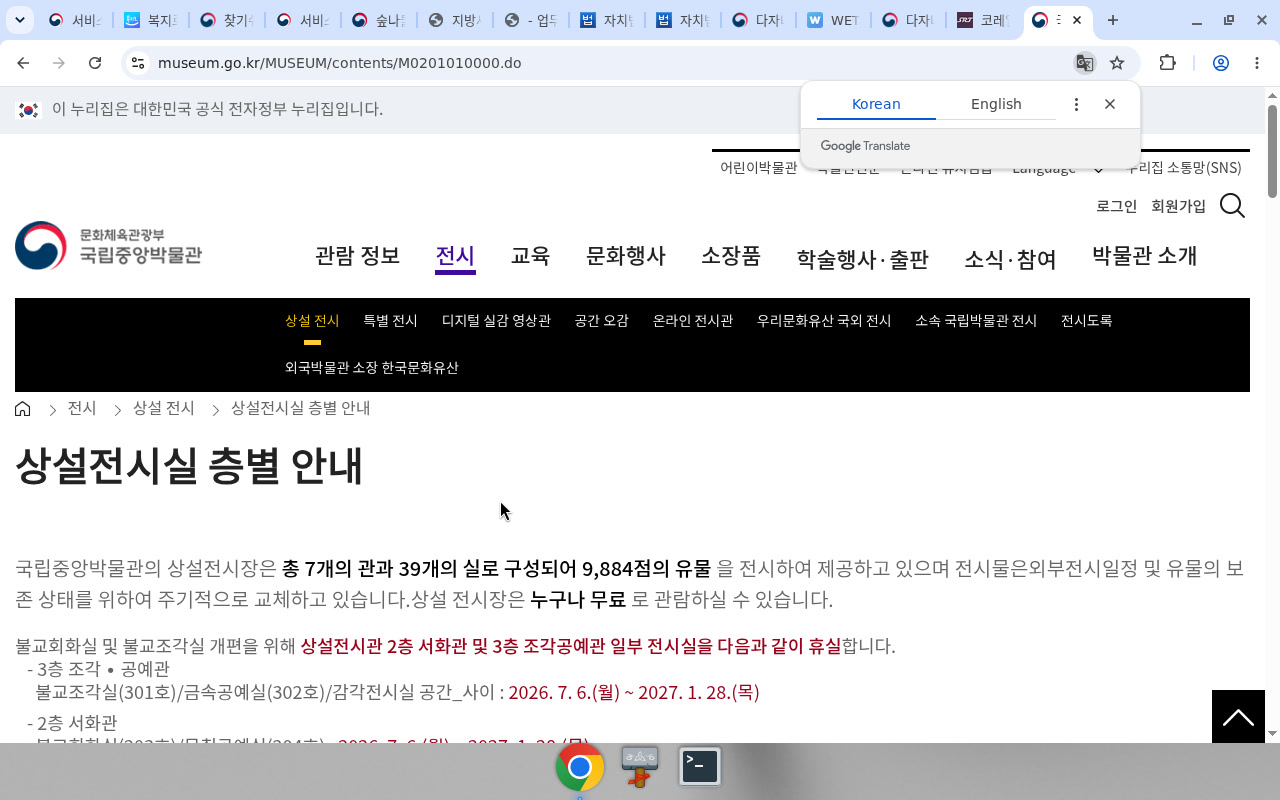Click the Korean flag icon in government banner
Image resolution: width=1280 pixels, height=800 pixels.
(28, 109)
